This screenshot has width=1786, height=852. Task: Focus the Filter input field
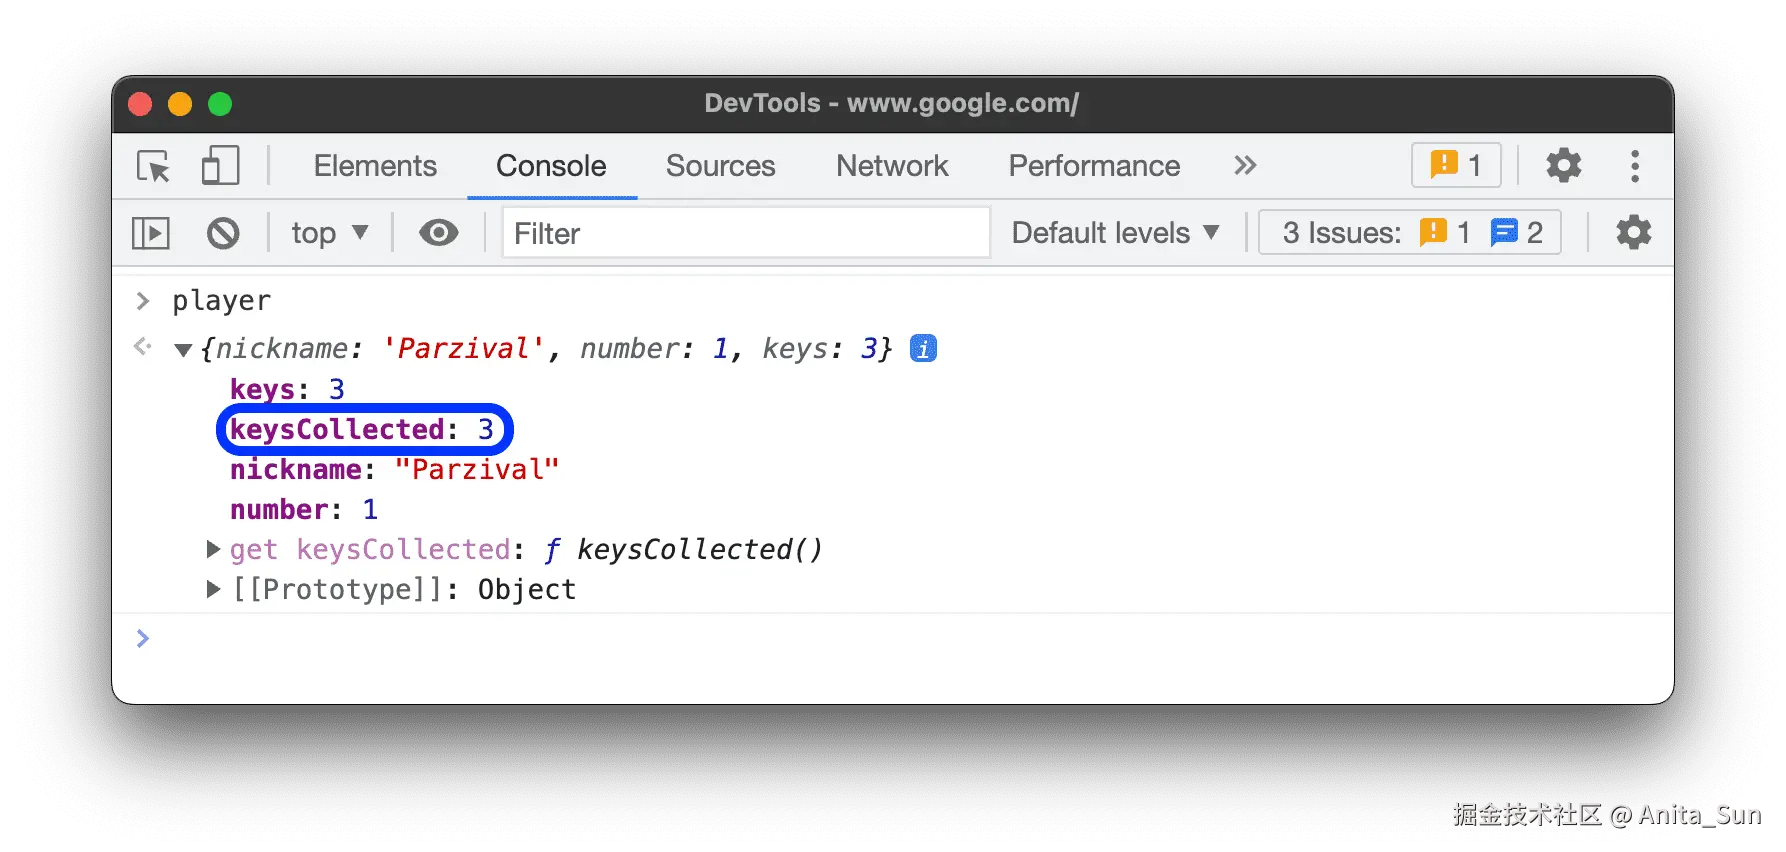pyautogui.click(x=745, y=234)
